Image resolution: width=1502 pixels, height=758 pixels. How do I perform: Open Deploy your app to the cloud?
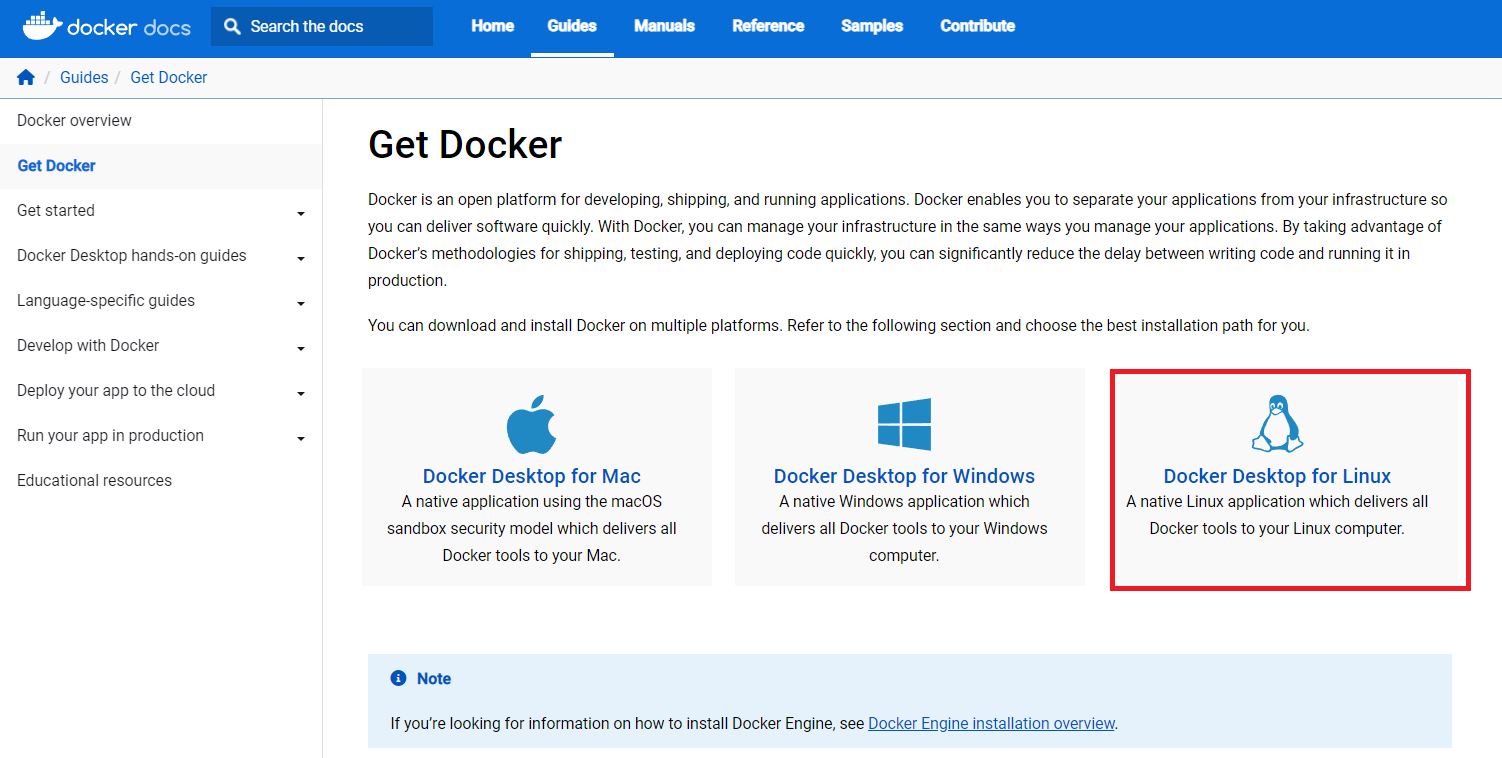tap(116, 391)
